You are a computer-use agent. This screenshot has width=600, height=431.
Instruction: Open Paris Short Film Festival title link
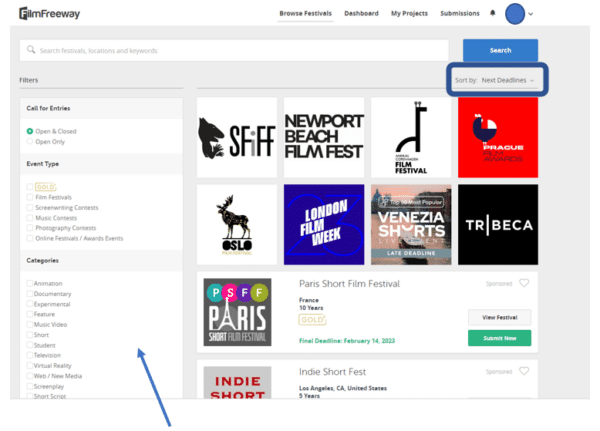349,284
